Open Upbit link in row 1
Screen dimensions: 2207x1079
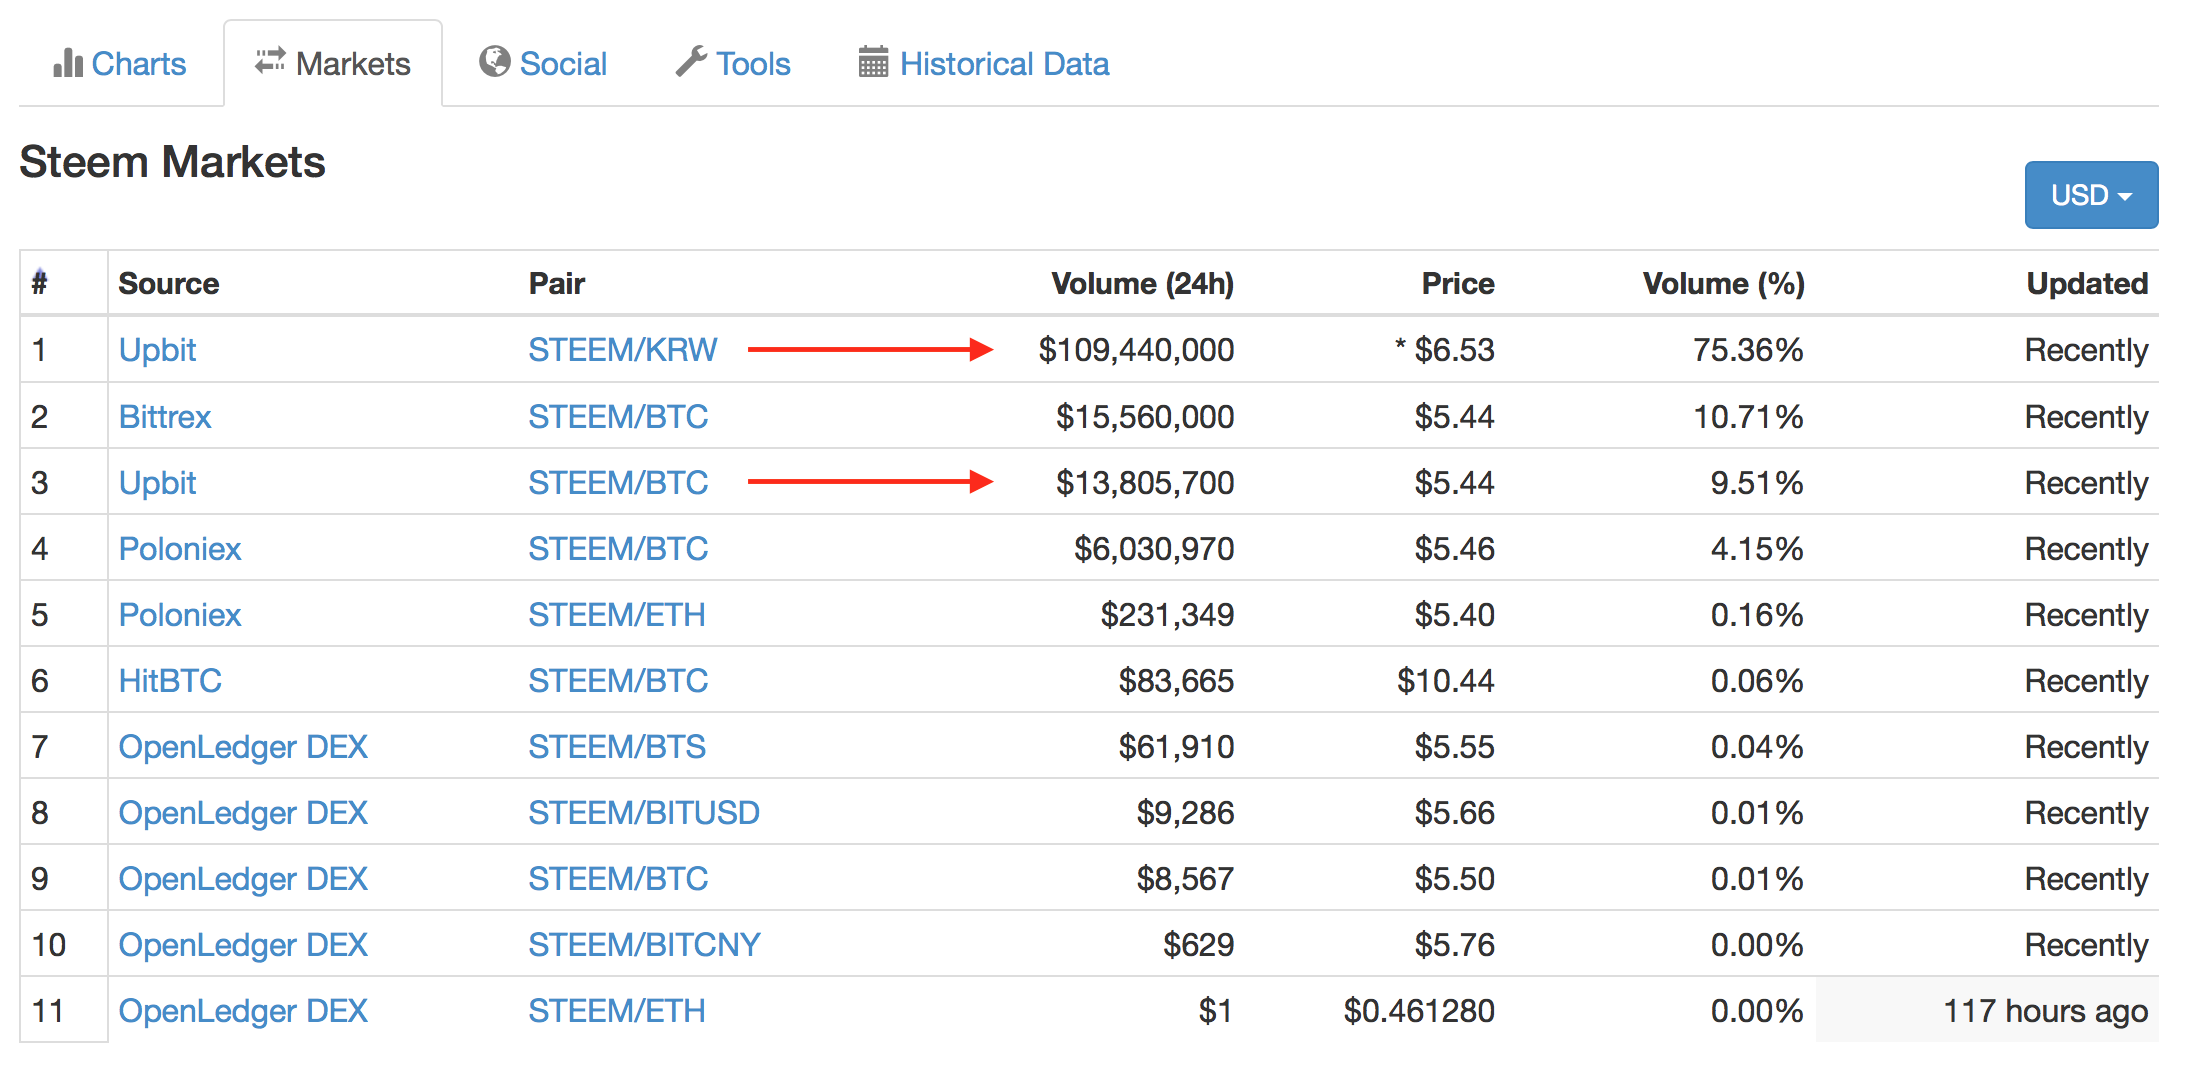[x=158, y=350]
